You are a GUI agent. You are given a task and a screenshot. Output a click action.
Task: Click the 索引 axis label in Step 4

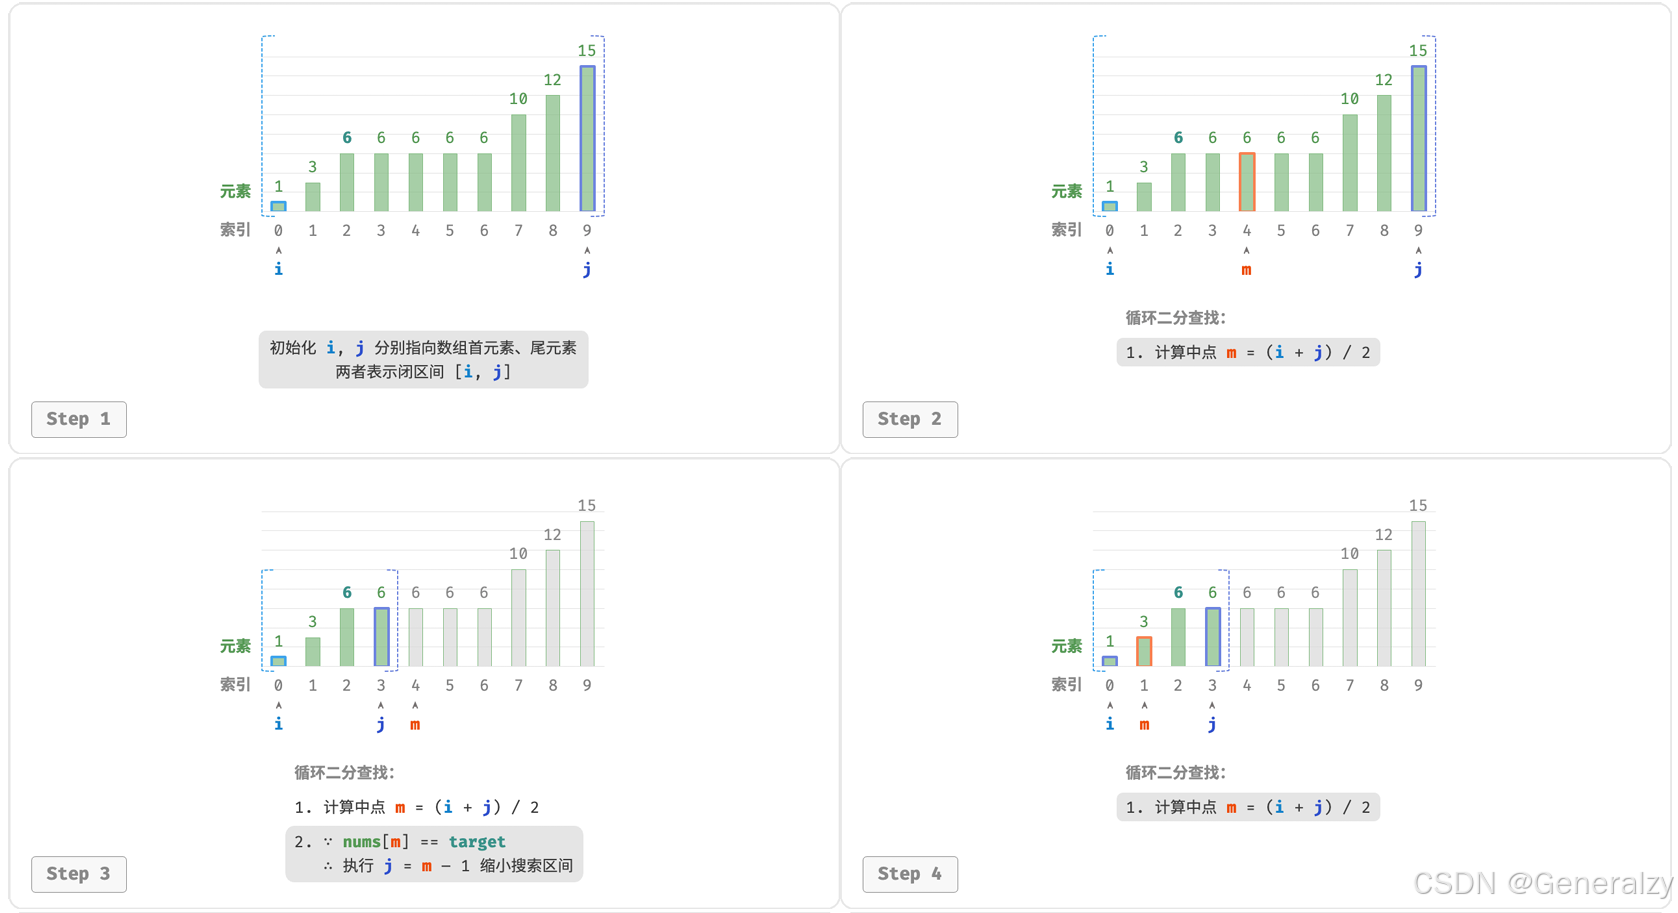pyautogui.click(x=1067, y=685)
